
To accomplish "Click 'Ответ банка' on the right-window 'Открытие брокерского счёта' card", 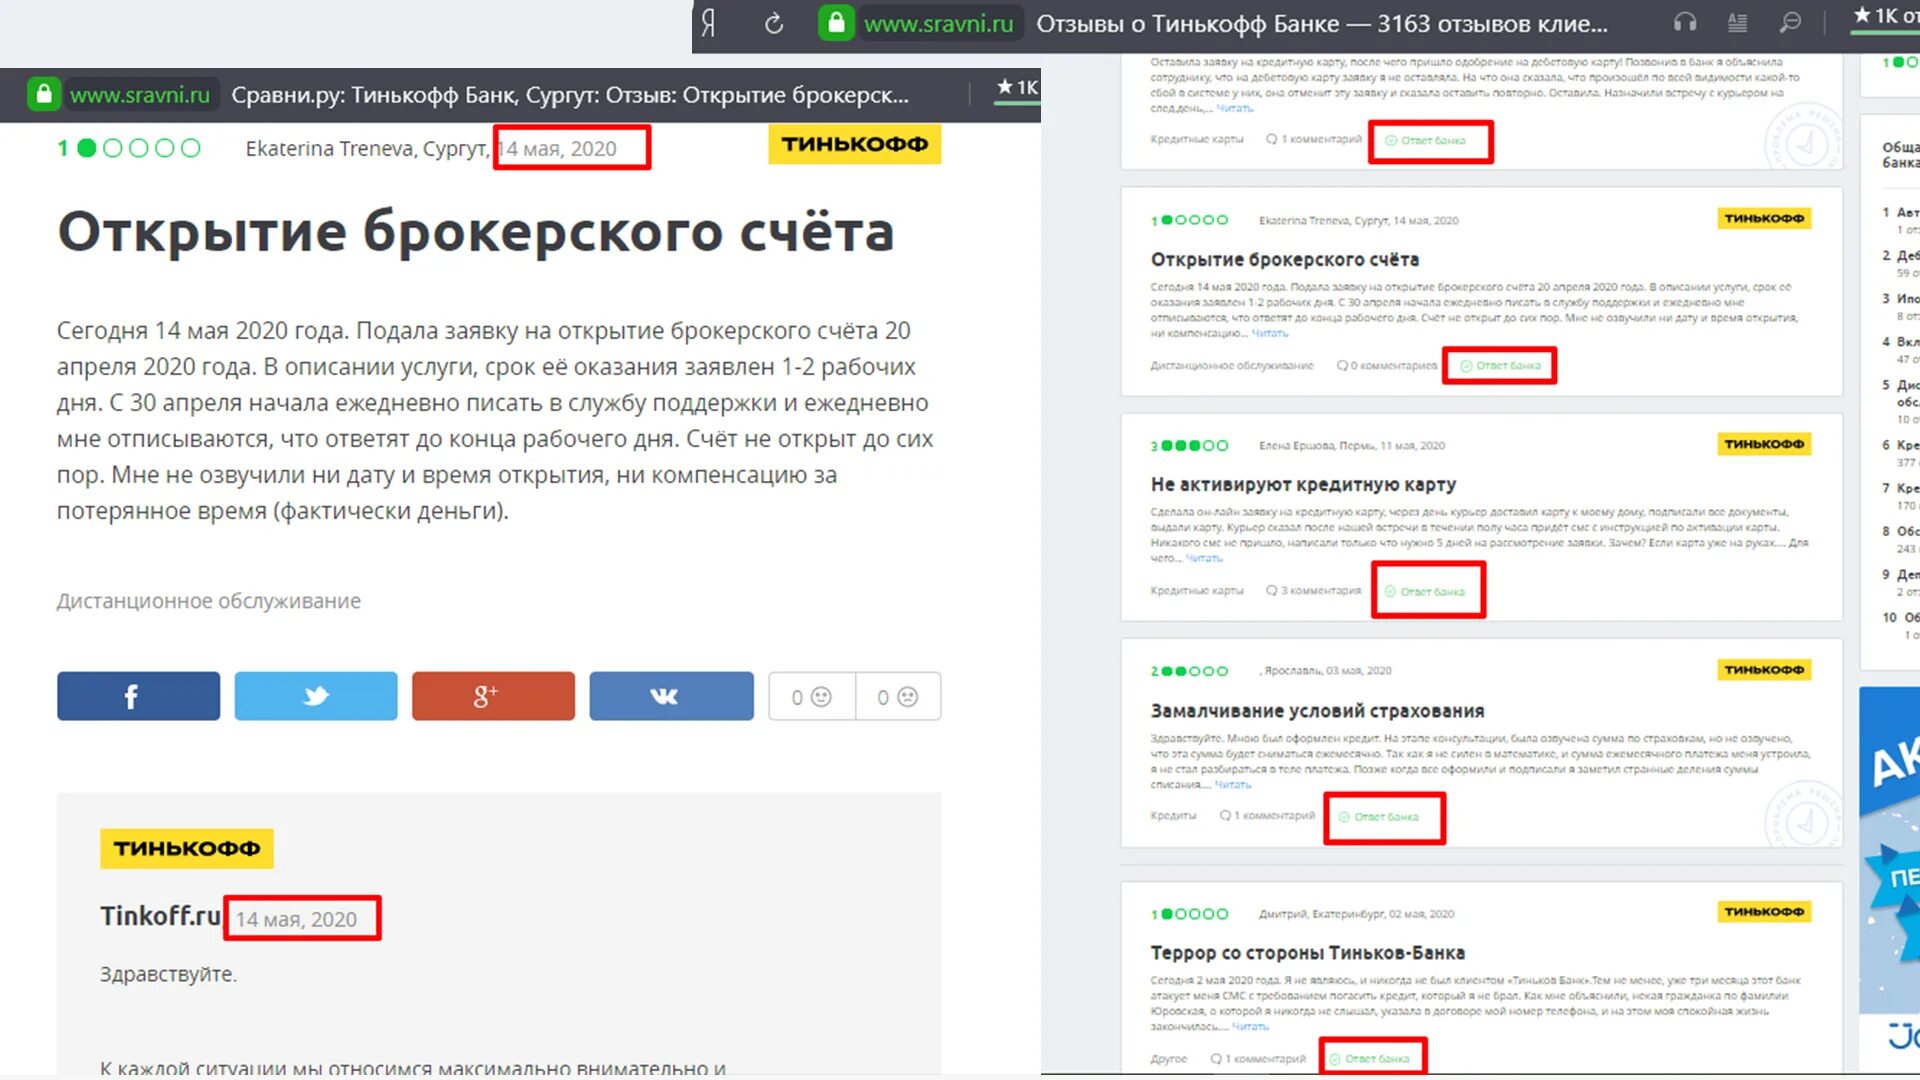I will (x=1501, y=365).
